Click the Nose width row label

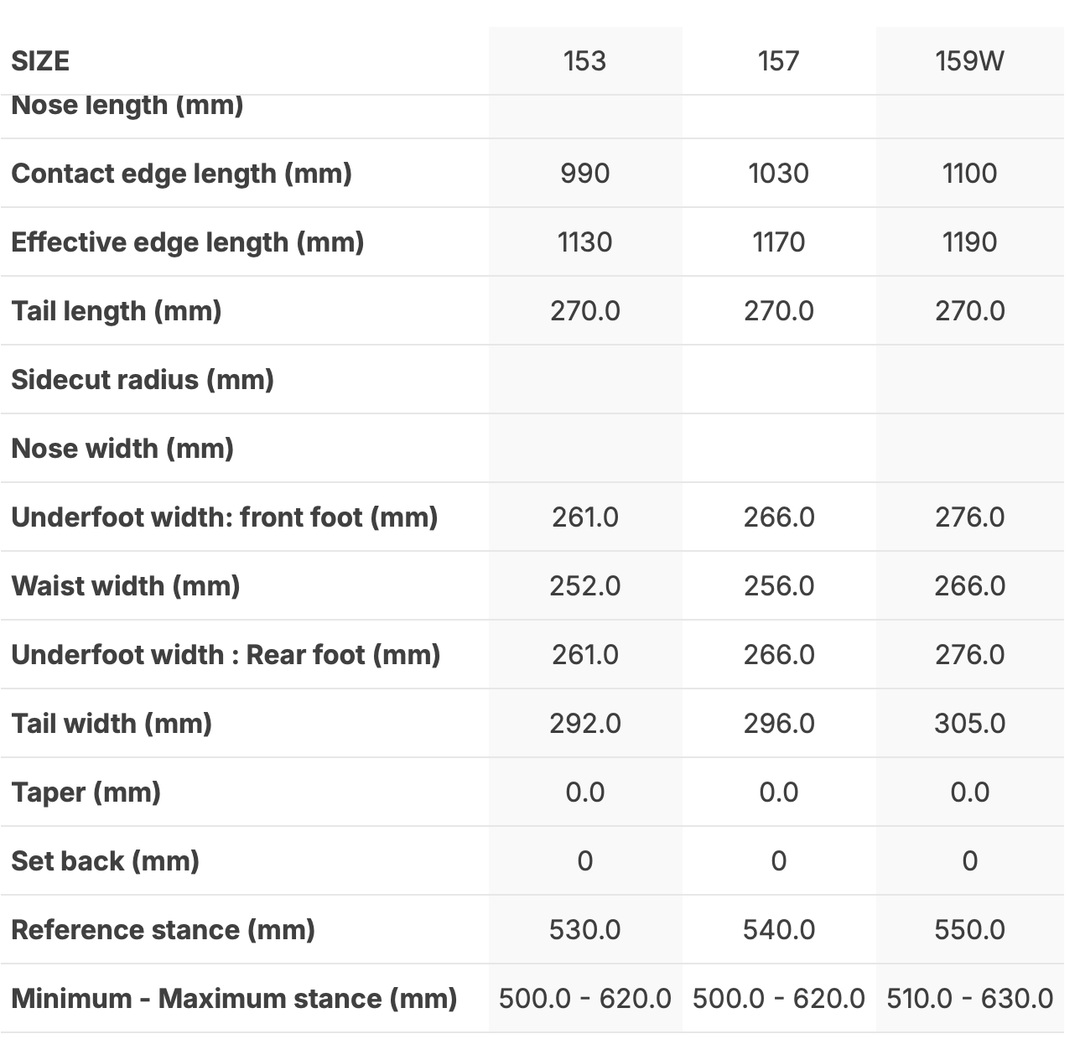(x=122, y=448)
